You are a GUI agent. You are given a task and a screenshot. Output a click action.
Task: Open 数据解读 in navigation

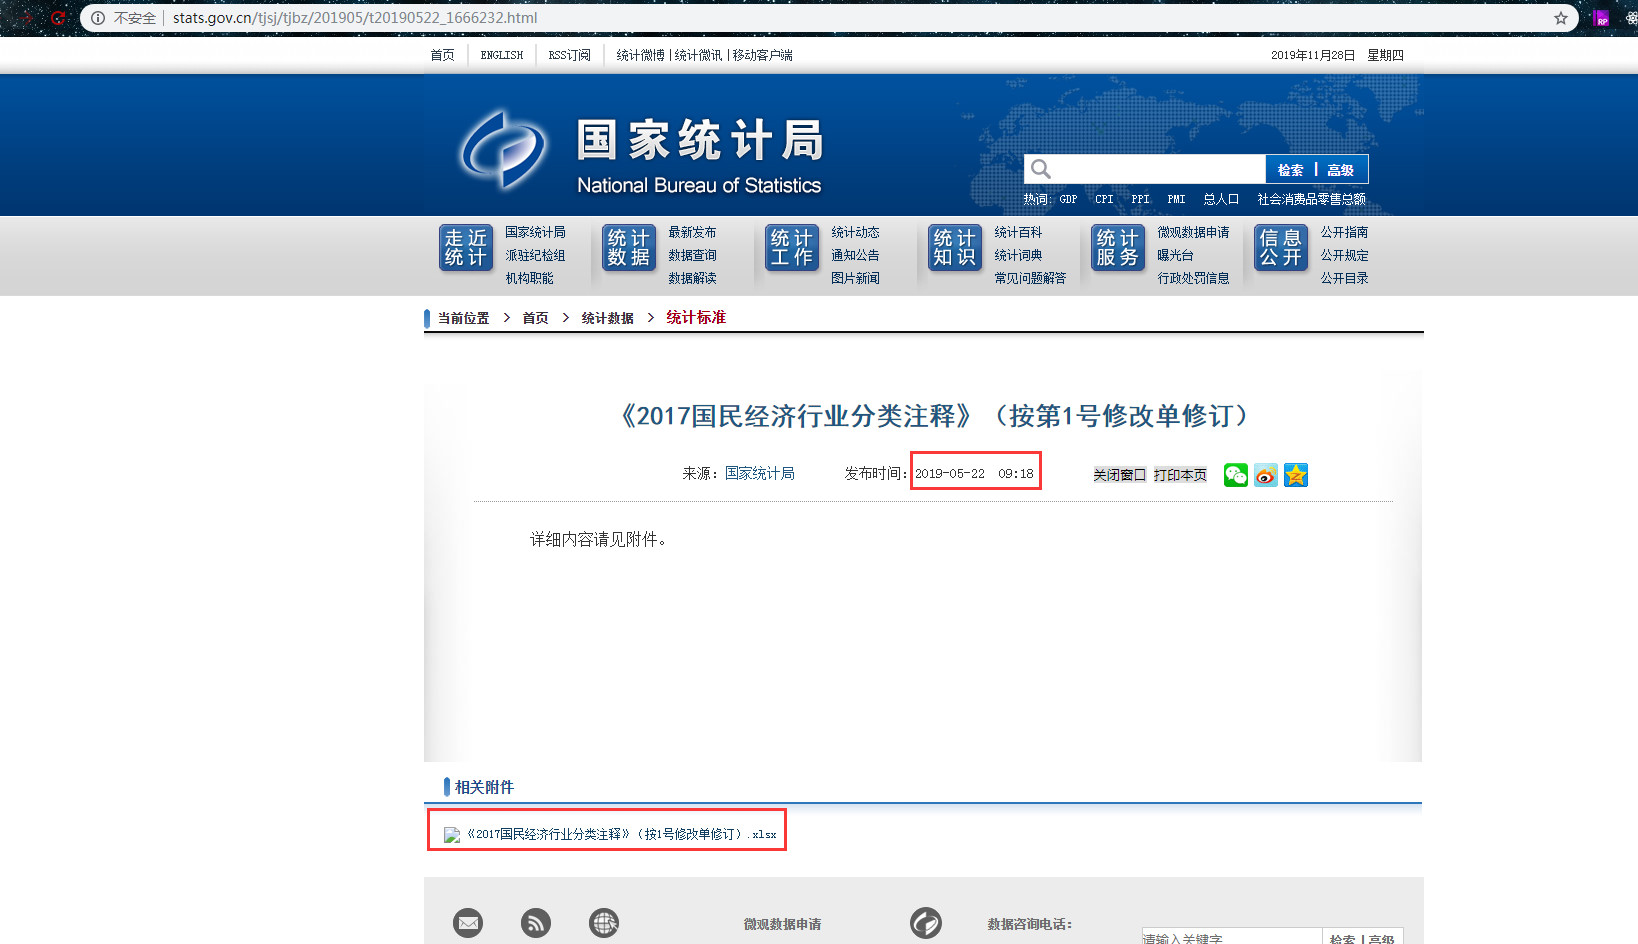(x=692, y=278)
